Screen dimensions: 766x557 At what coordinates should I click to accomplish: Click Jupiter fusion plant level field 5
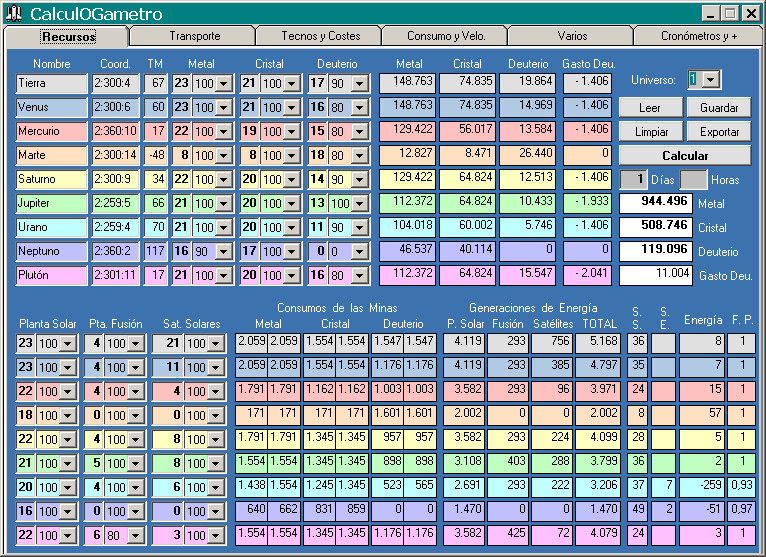pyautogui.click(x=94, y=463)
